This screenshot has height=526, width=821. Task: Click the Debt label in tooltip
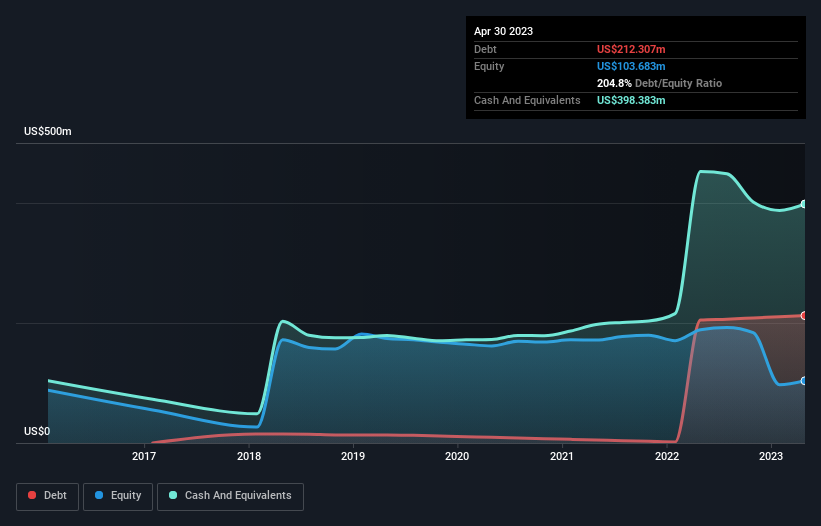point(485,49)
